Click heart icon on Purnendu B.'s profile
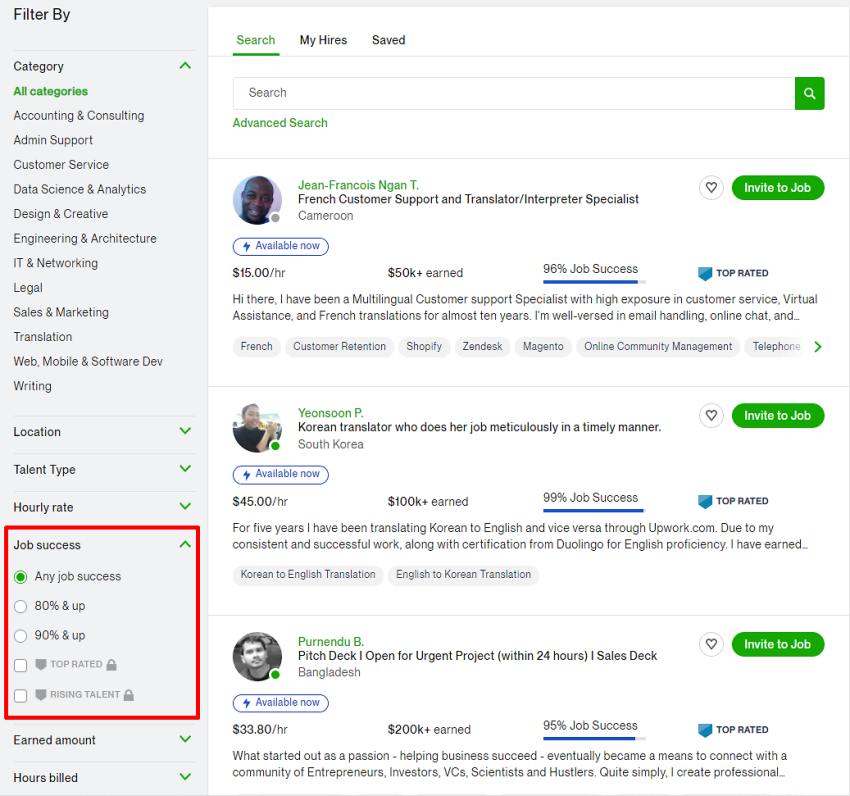This screenshot has height=796, width=850. [711, 644]
